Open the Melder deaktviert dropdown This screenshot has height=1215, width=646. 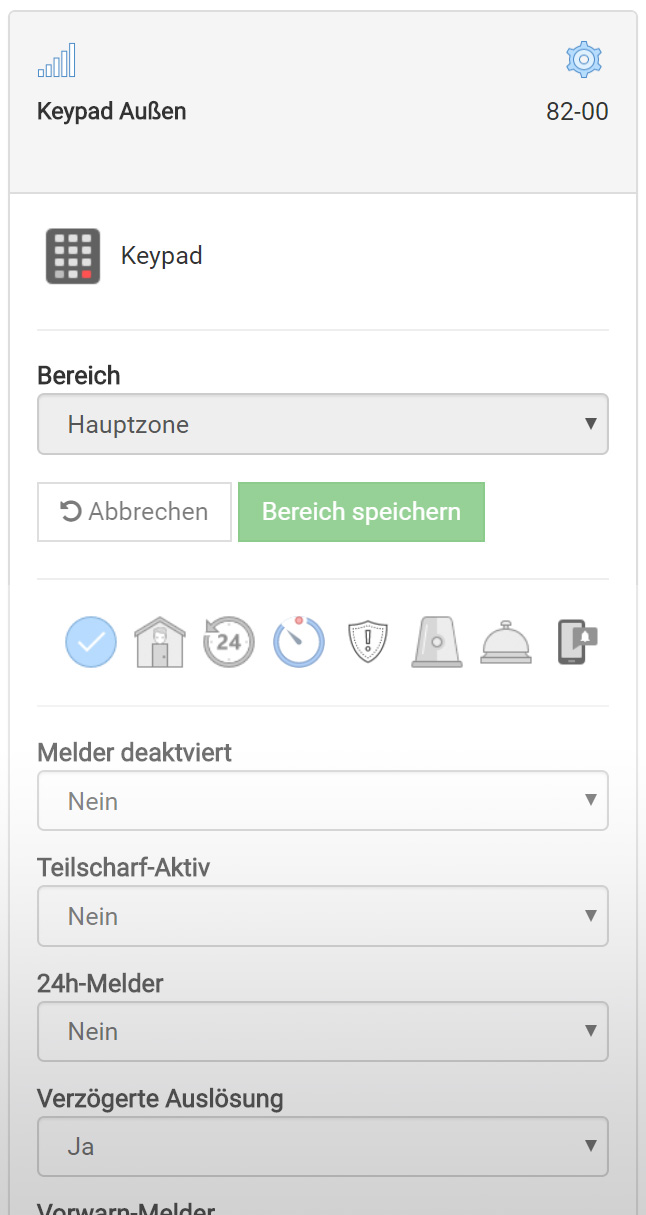click(322, 801)
